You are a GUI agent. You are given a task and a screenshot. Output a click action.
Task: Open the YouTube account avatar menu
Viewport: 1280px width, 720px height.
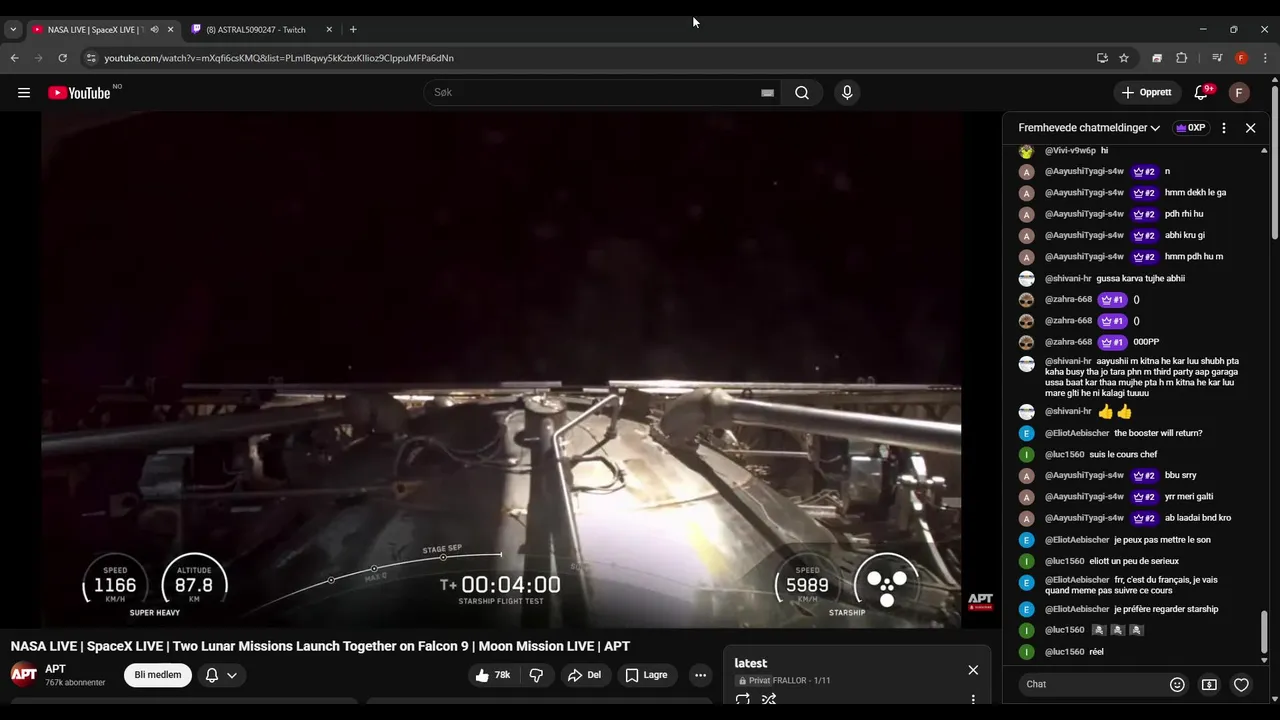point(1239,93)
